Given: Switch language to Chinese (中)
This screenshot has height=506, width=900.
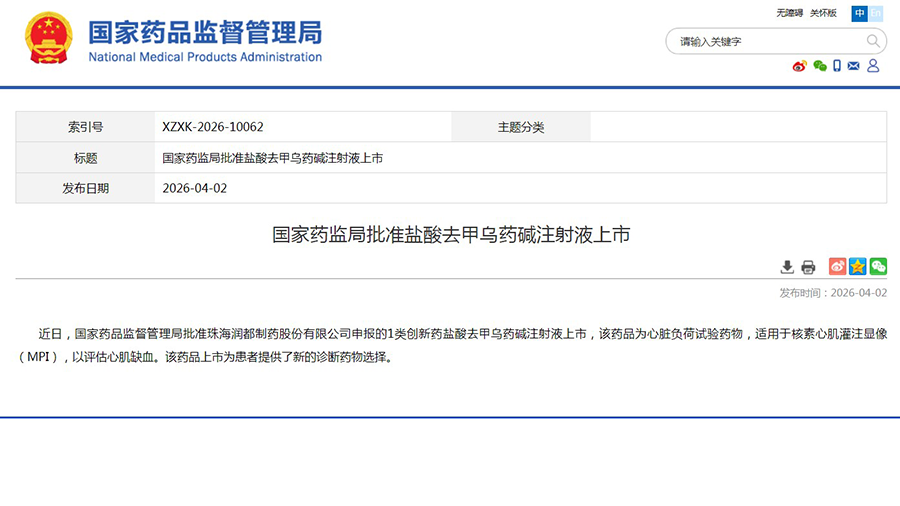Looking at the screenshot, I should [x=859, y=13].
